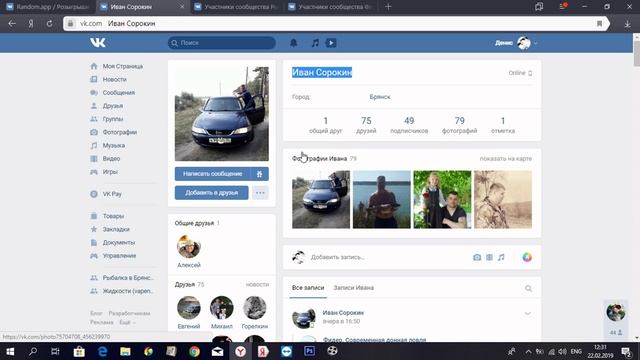Click the 1 отметка counter
The image size is (640, 360).
click(503, 125)
